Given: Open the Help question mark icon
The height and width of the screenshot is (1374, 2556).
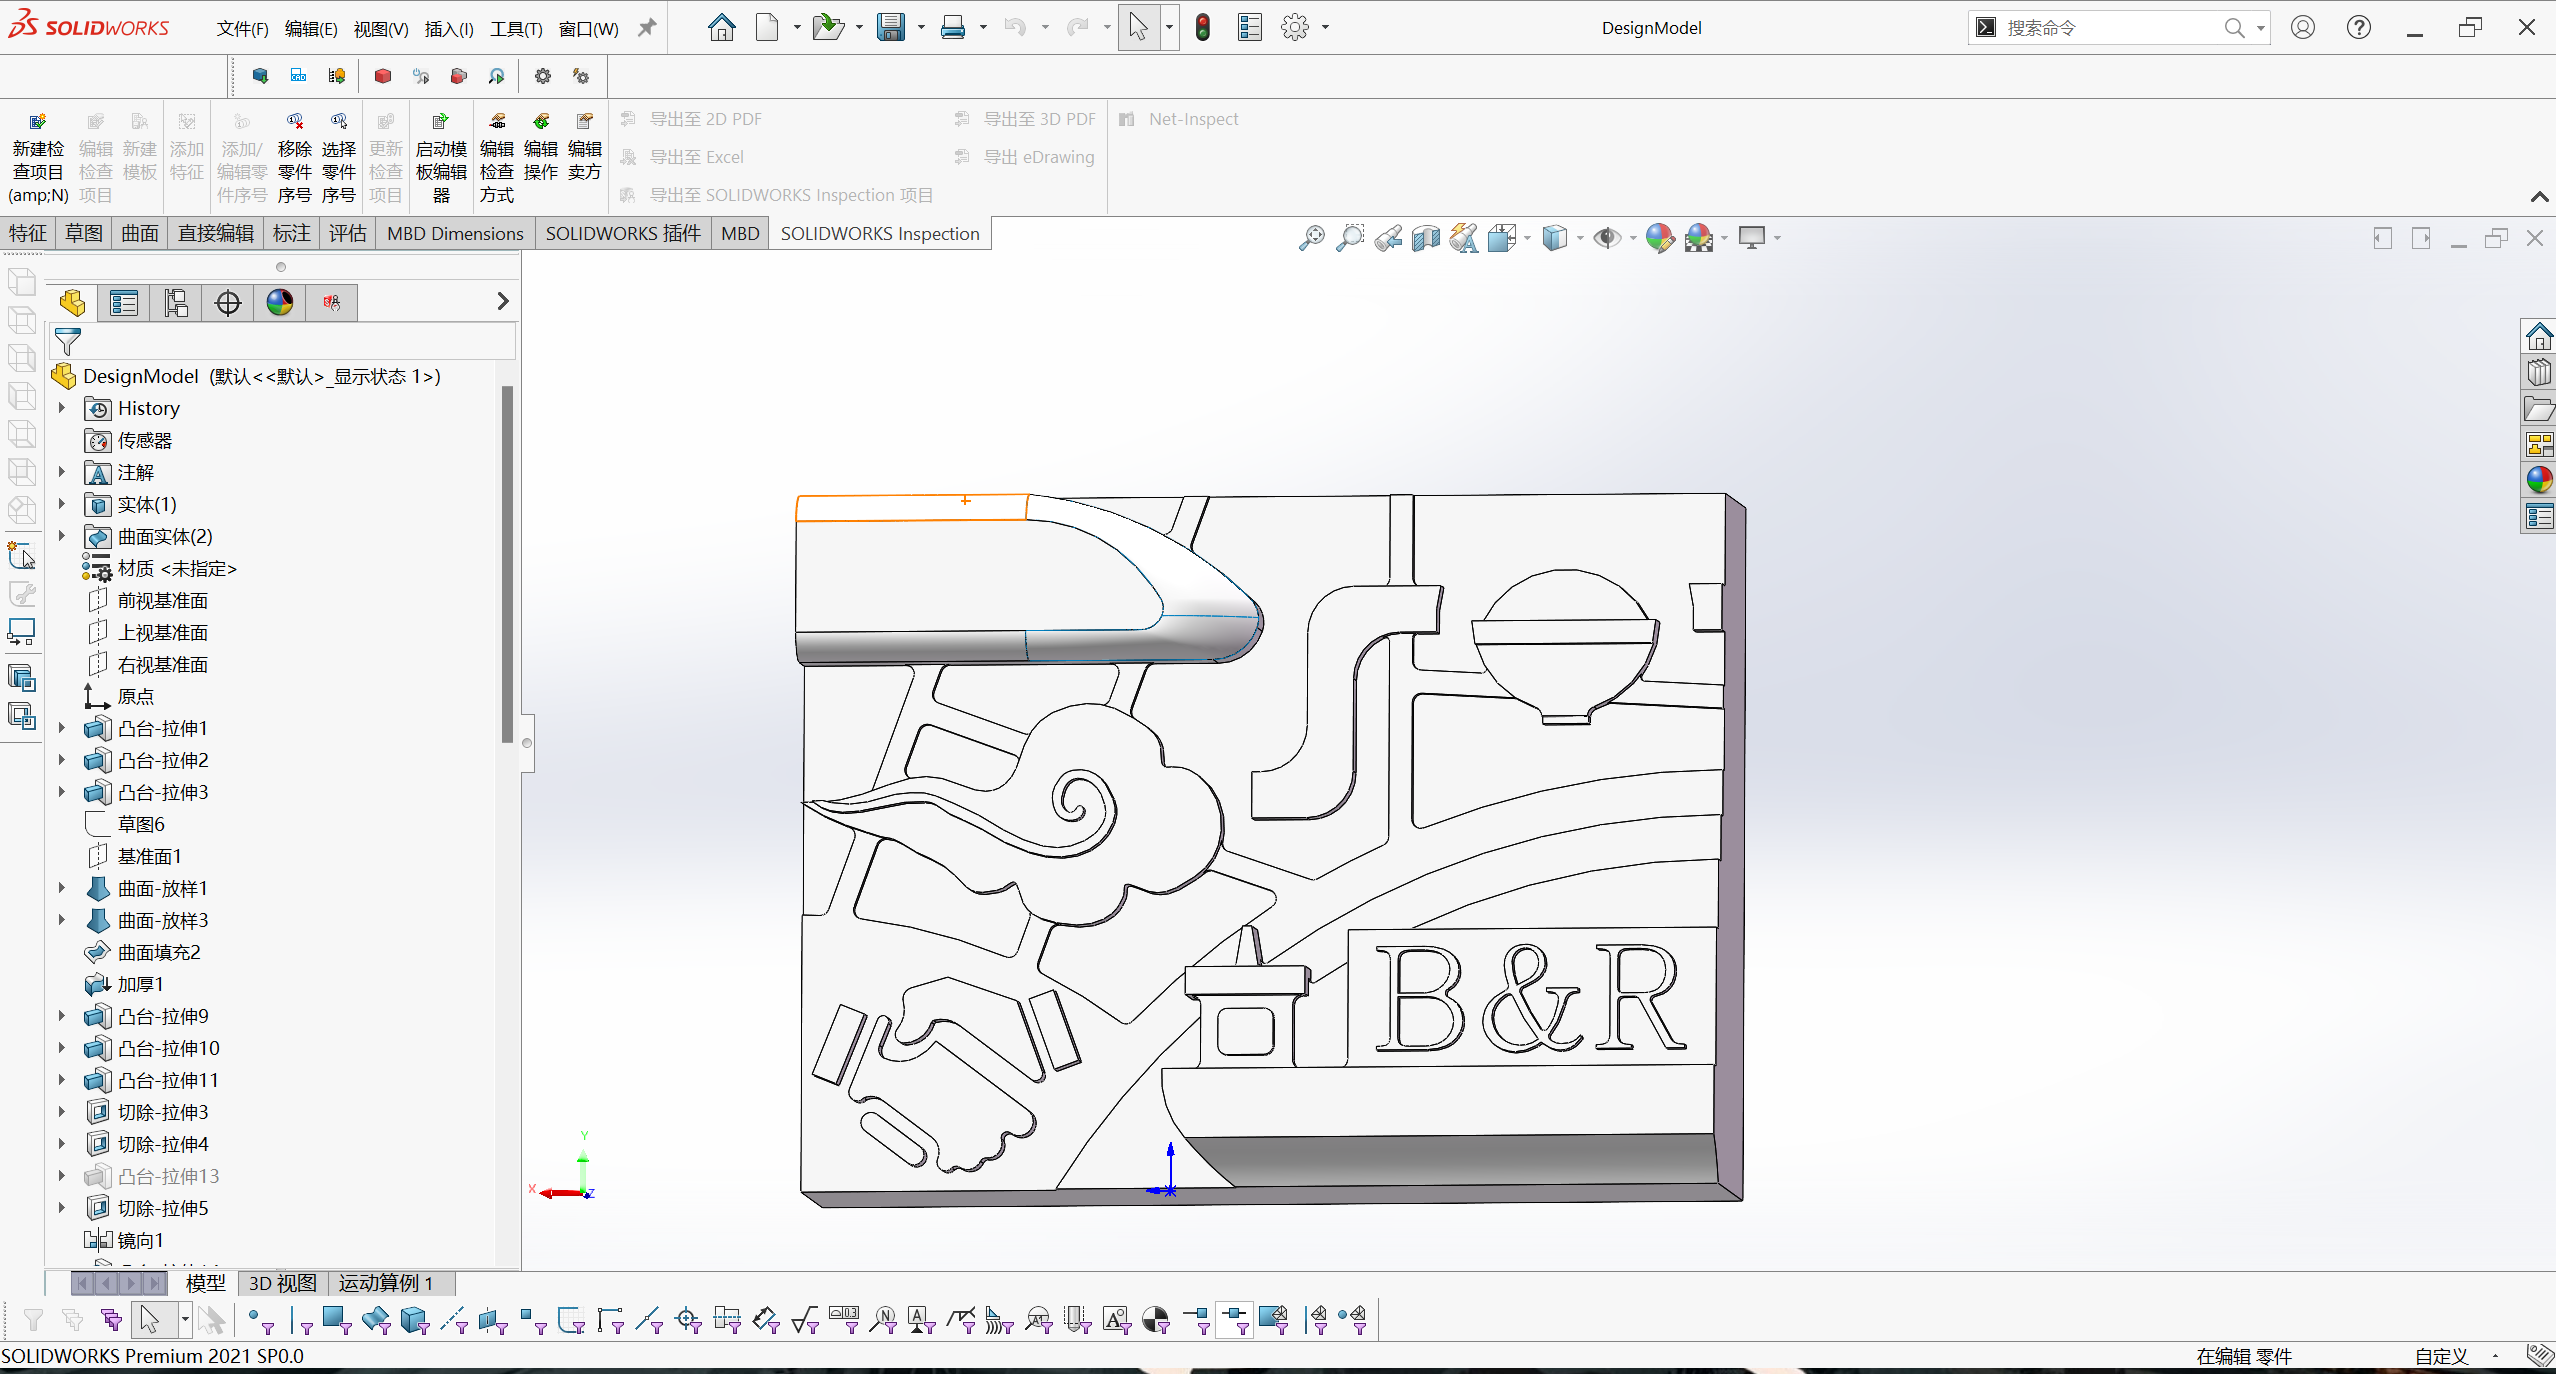Looking at the screenshot, I should coord(2359,27).
